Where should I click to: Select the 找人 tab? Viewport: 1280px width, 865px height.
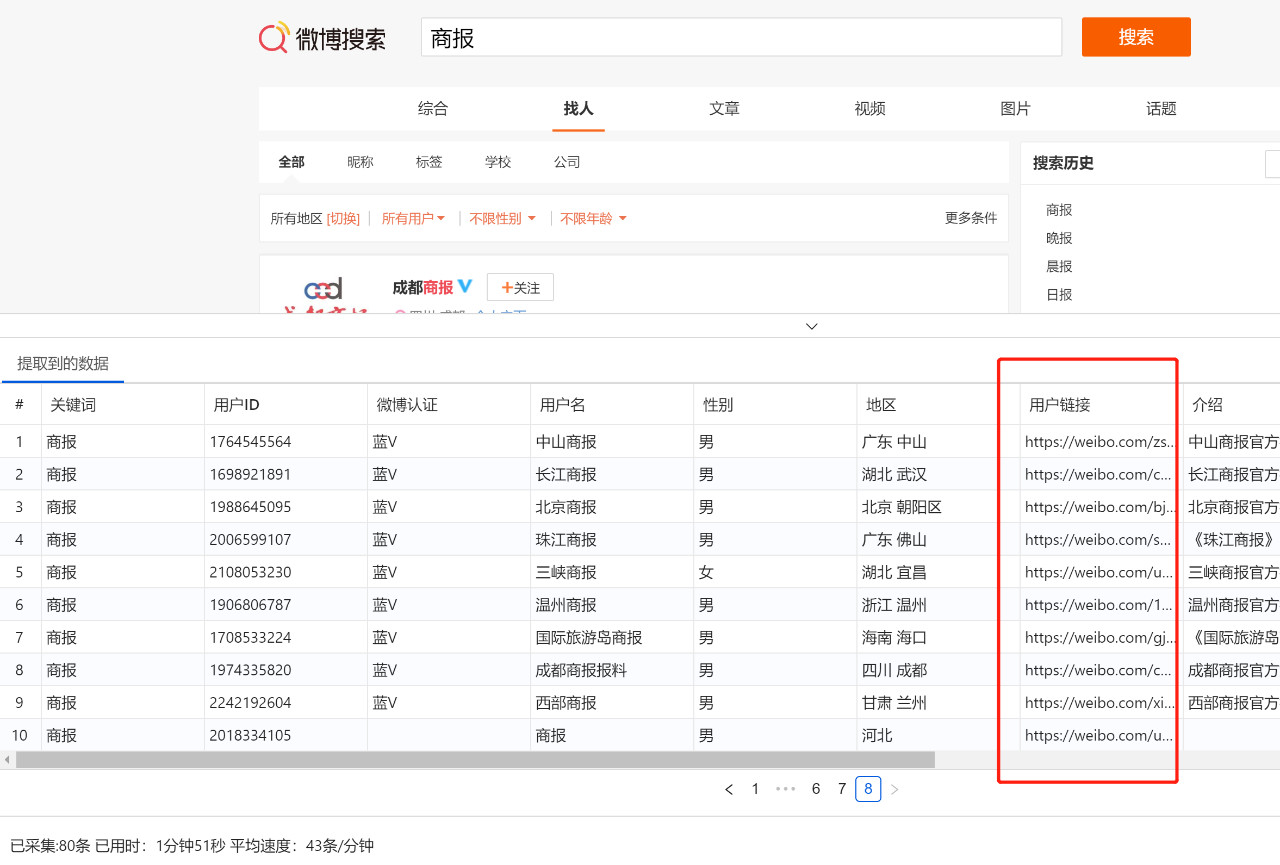[x=578, y=109]
